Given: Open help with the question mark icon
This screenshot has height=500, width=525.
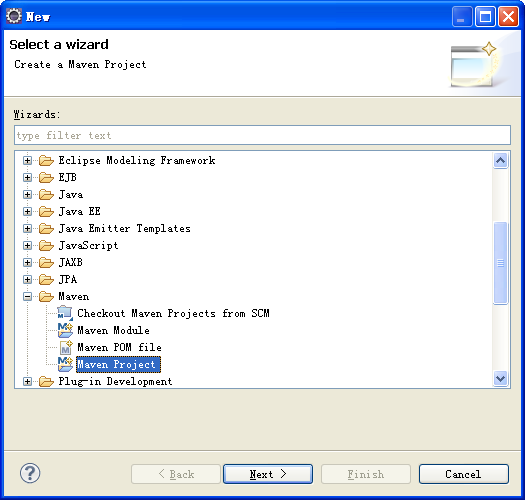Looking at the screenshot, I should click(x=30, y=474).
